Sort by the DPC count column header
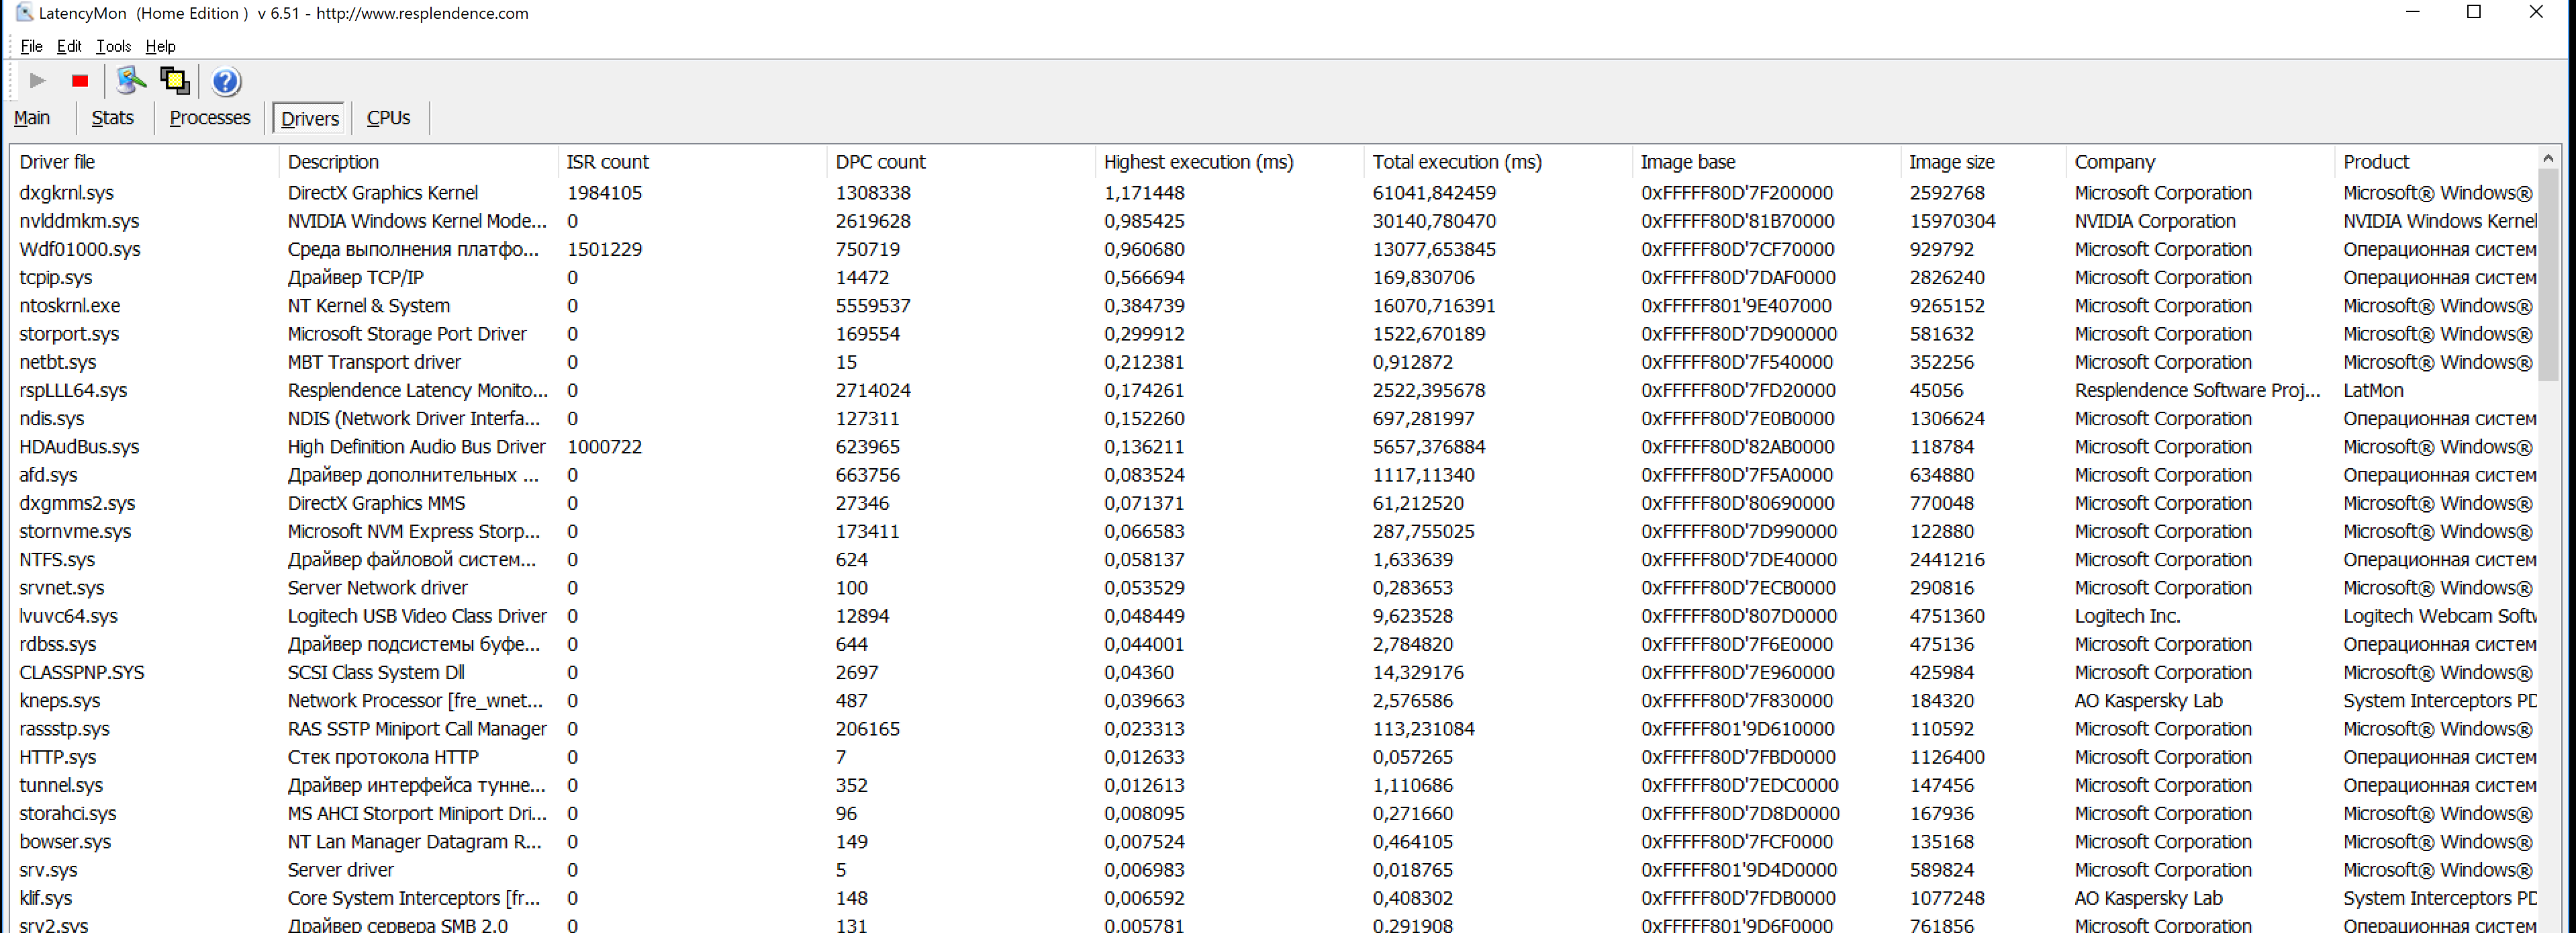Image resolution: width=2576 pixels, height=933 pixels. [x=880, y=162]
